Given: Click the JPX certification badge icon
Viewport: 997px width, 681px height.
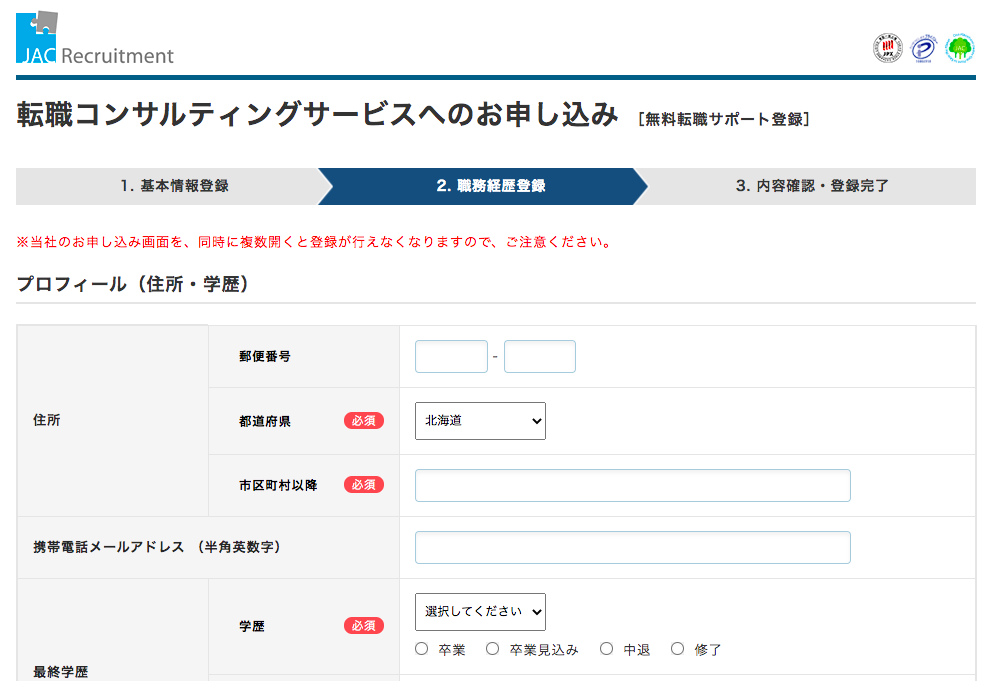Looking at the screenshot, I should tap(888, 48).
